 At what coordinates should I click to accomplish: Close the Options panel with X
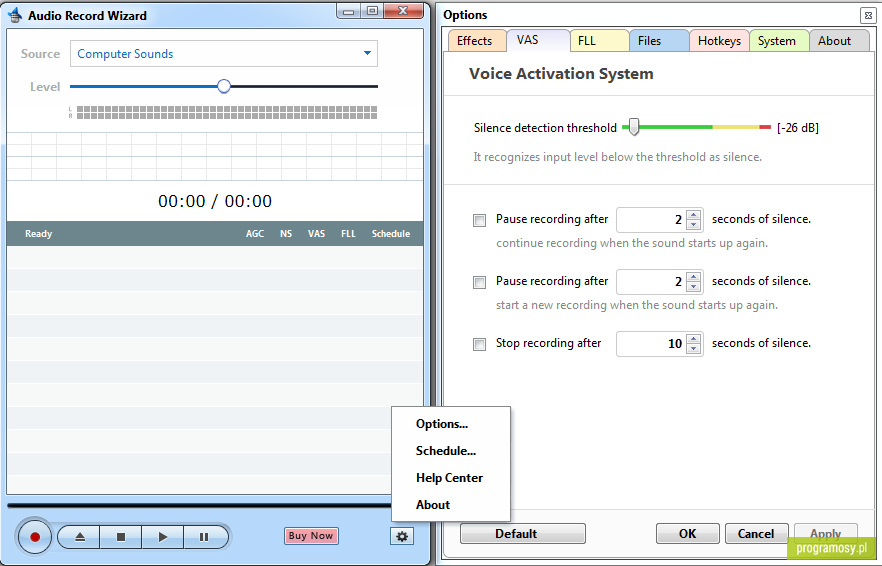coord(867,16)
